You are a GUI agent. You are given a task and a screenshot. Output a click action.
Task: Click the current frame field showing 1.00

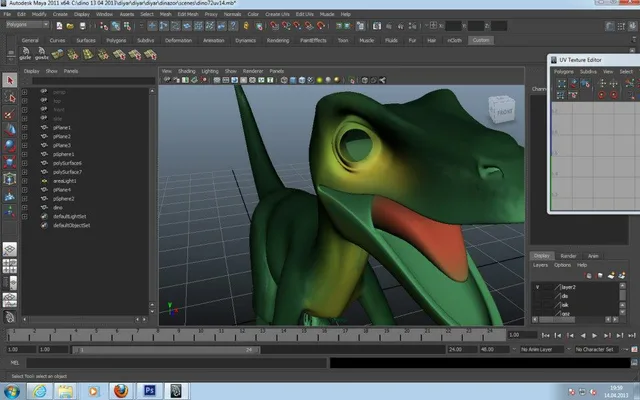pyautogui.click(x=522, y=335)
